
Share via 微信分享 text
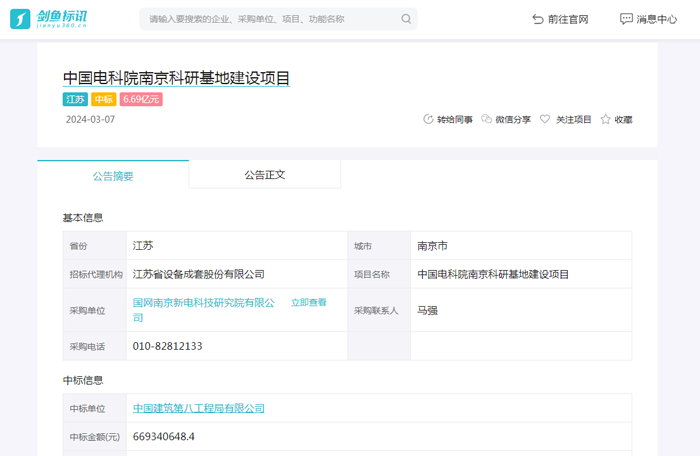pos(513,120)
